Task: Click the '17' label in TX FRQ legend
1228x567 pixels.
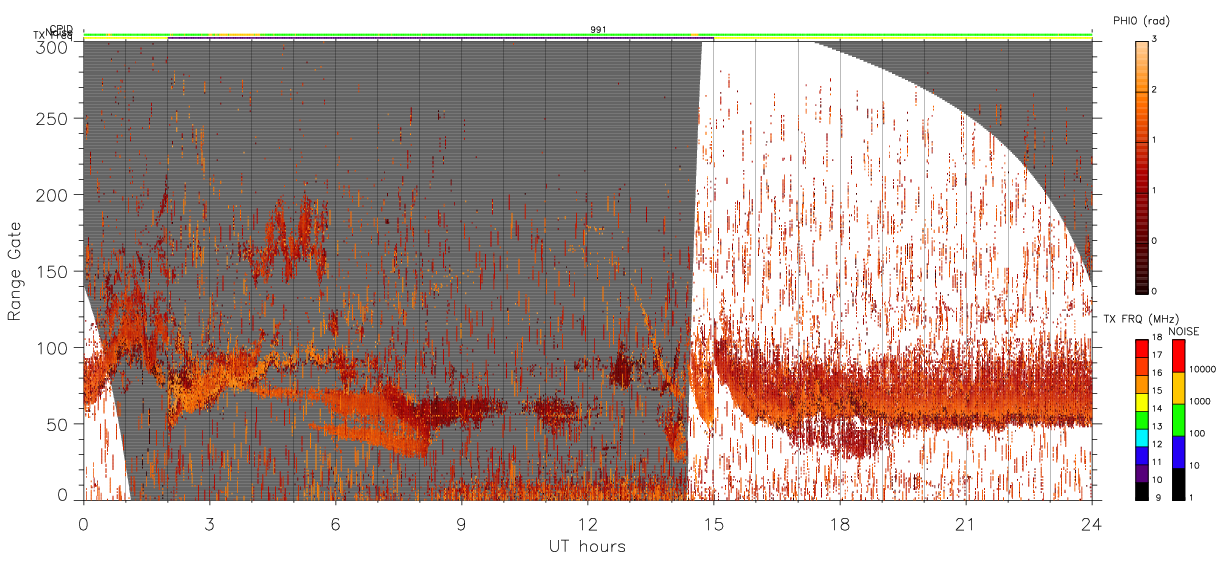Action: click(1157, 355)
